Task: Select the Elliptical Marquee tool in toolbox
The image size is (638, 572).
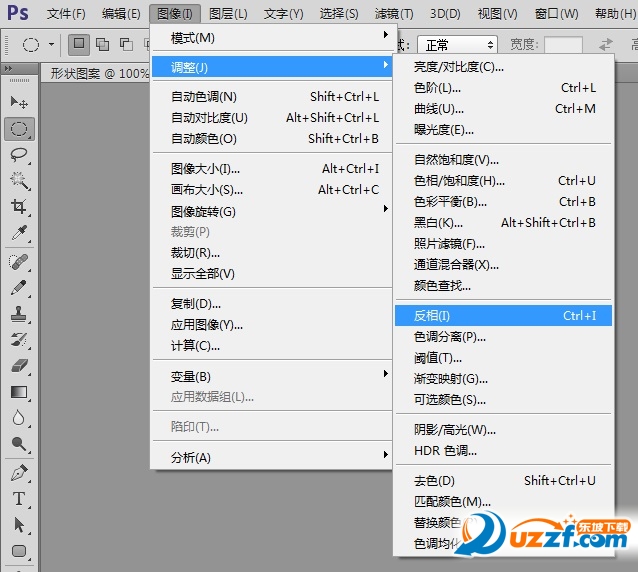Action: pos(19,129)
